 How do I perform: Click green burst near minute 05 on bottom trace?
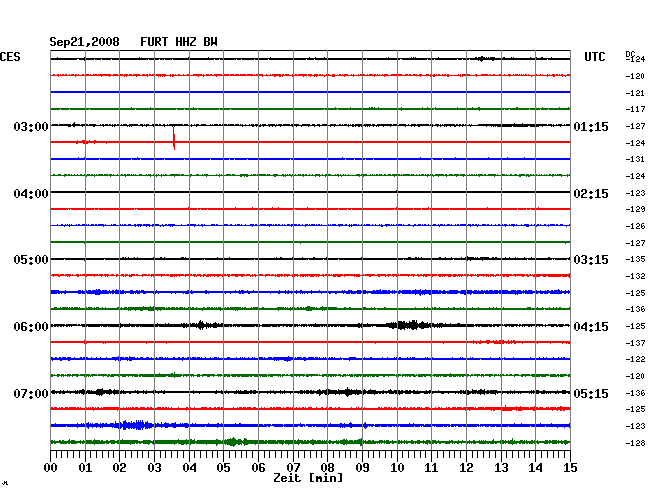233,442
